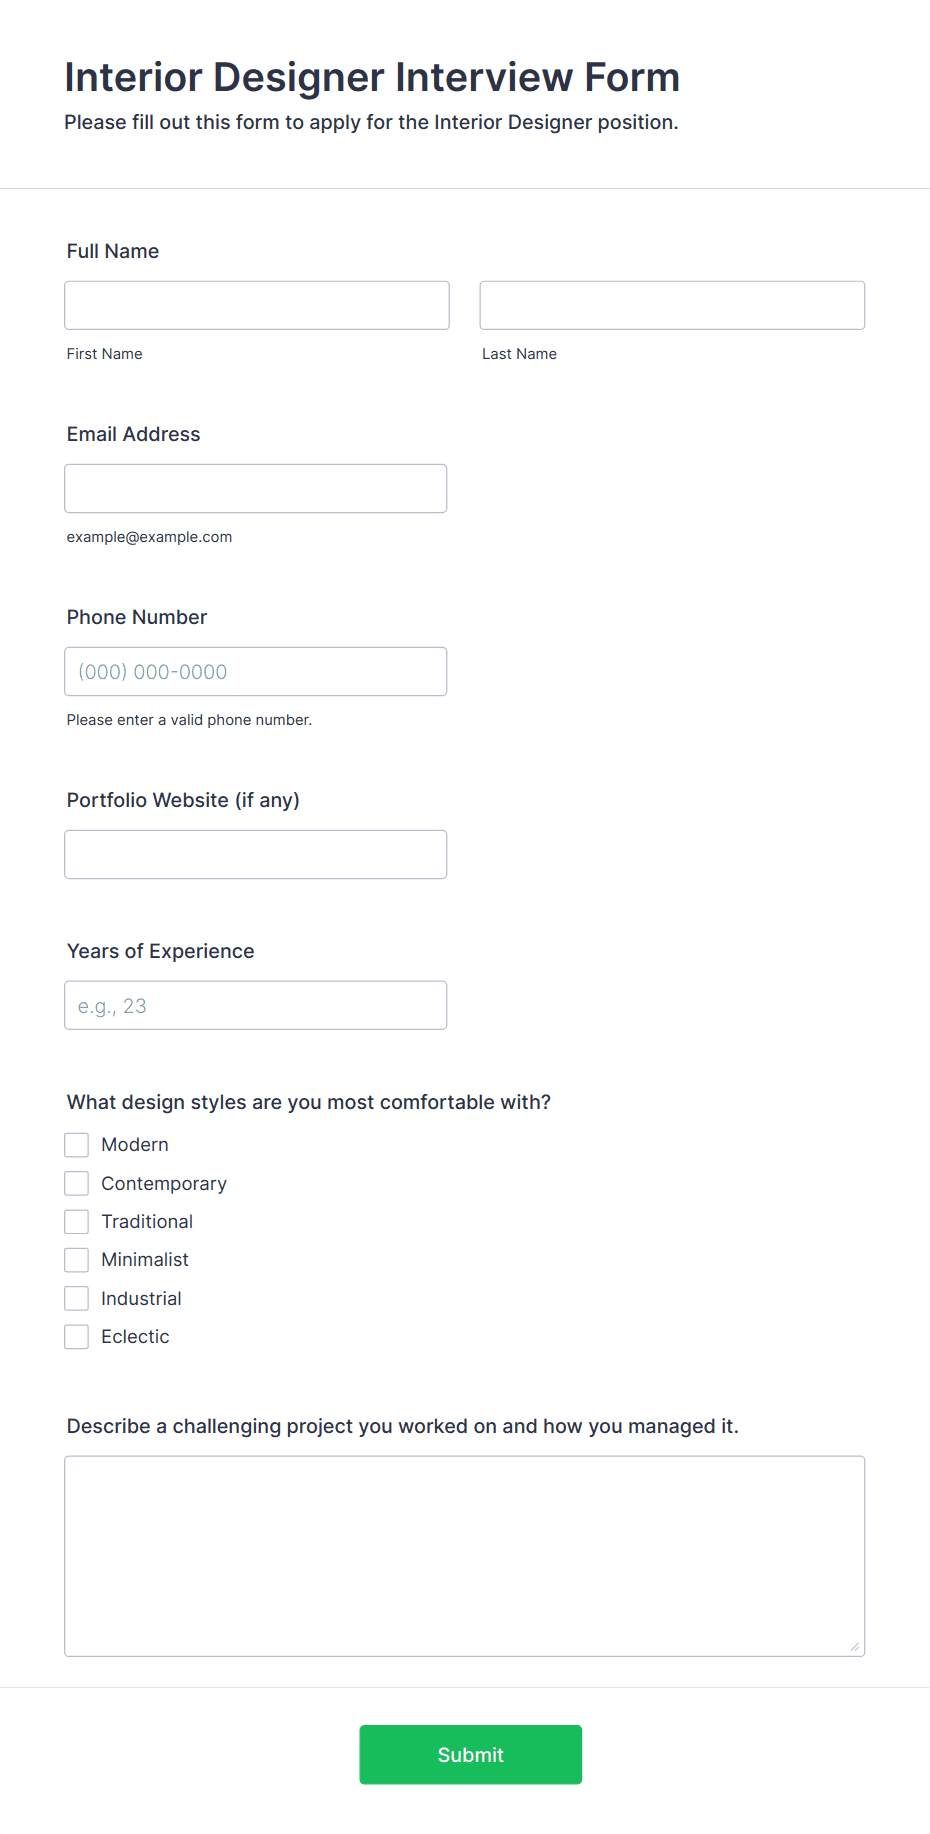Image resolution: width=930 pixels, height=1834 pixels.
Task: Click the Portfolio Website input box
Action: pyautogui.click(x=256, y=854)
